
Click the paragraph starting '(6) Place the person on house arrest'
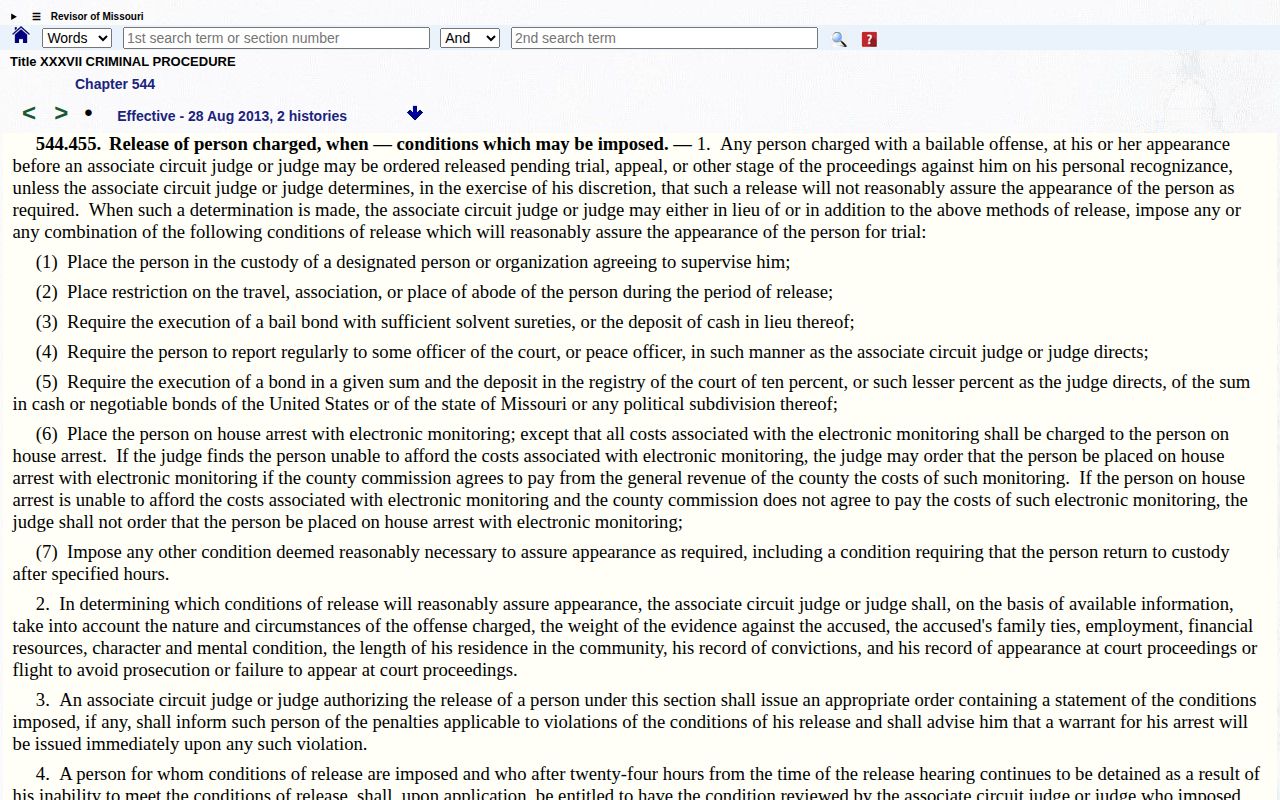click(x=630, y=478)
